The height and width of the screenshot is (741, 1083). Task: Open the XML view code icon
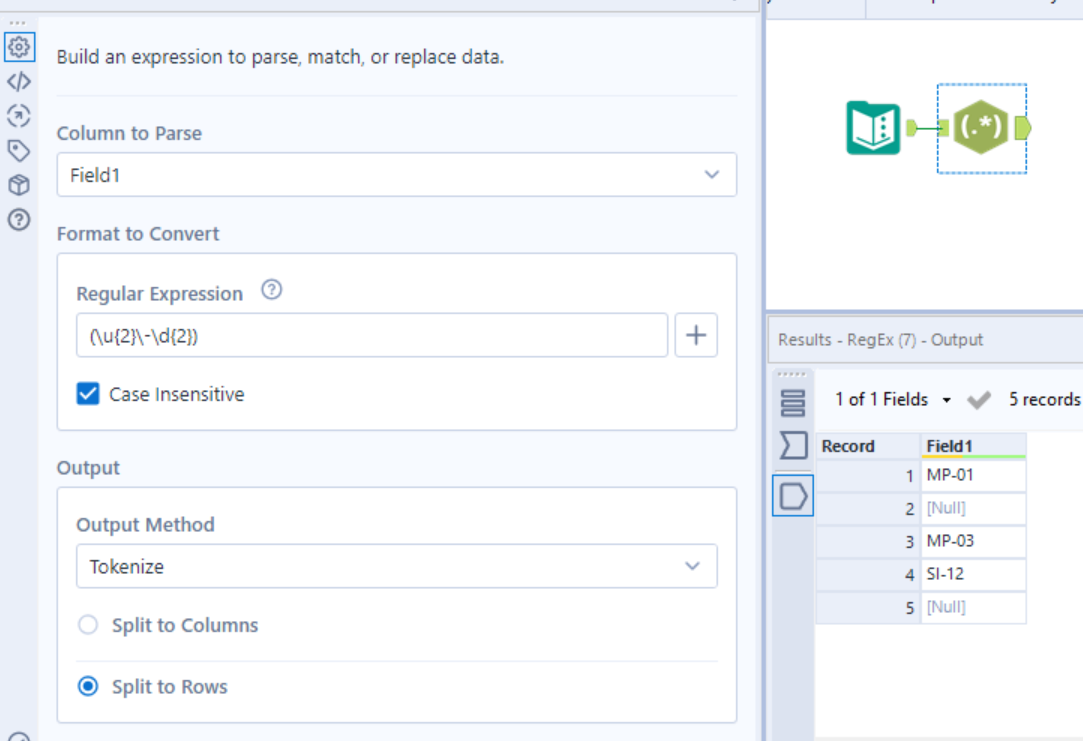tap(19, 81)
